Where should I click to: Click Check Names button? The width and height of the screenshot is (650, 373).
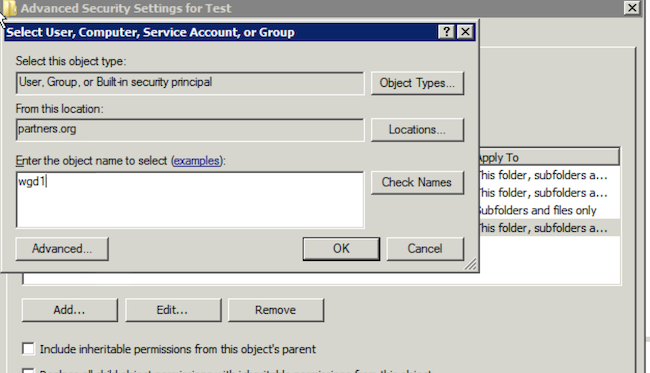417,182
